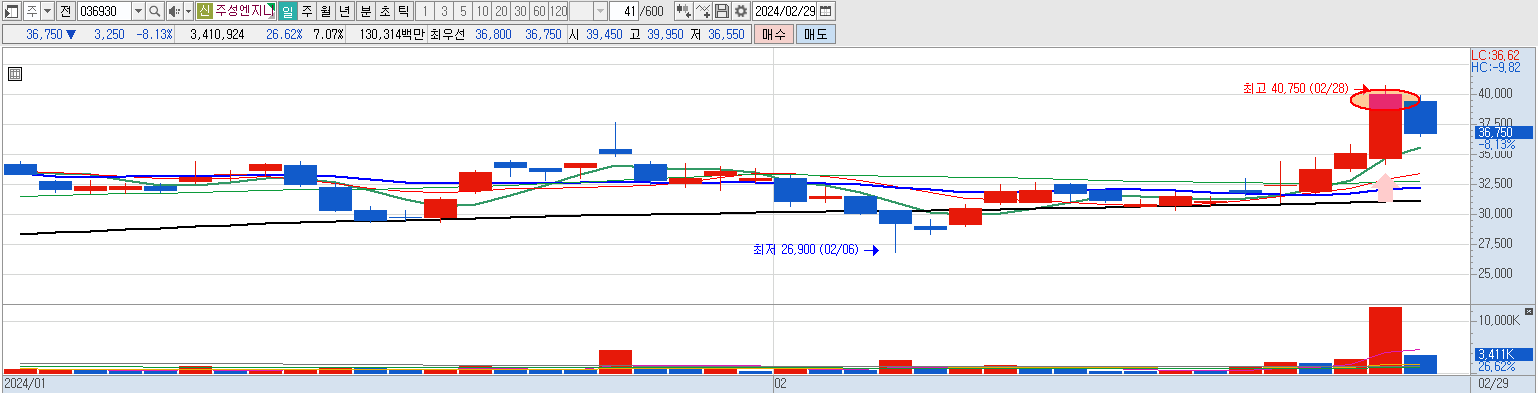This screenshot has width=1538, height=393.
Task: Choose the 5 interval button
Action: [x=463, y=12]
